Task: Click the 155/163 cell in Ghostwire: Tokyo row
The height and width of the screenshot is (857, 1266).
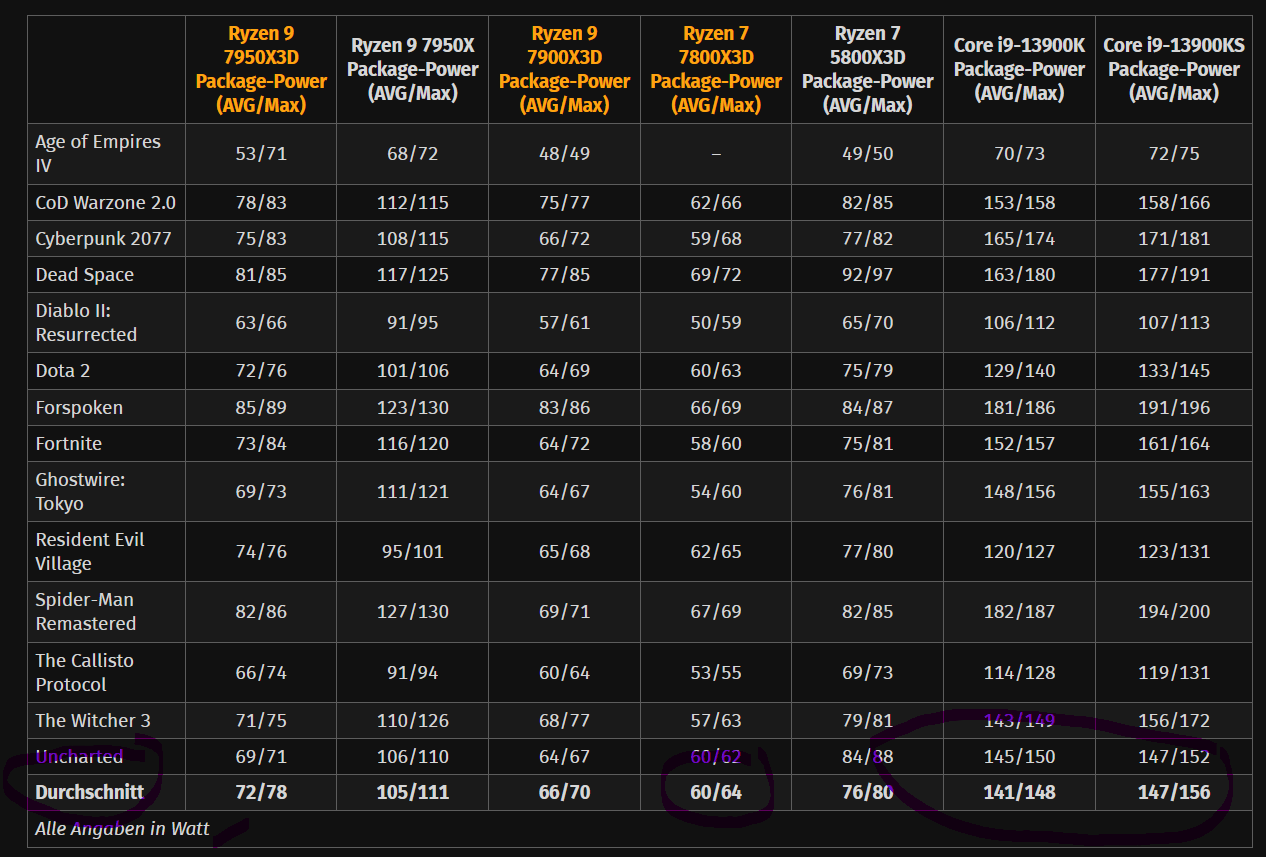Action: (x=1174, y=491)
